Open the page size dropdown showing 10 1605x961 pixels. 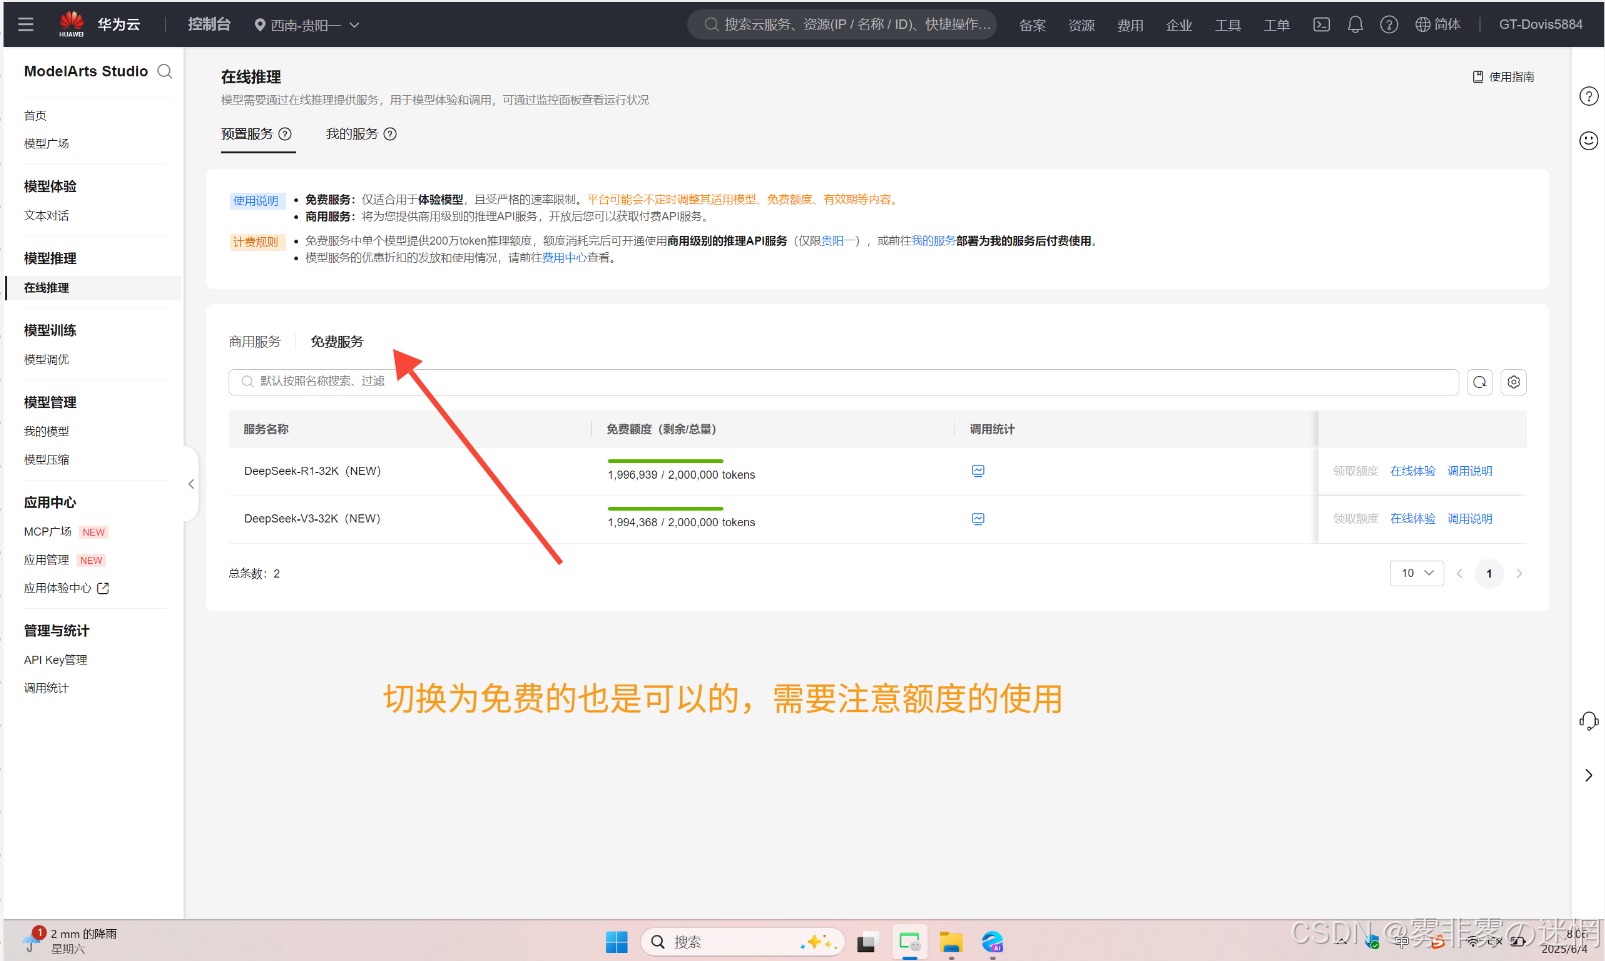pyautogui.click(x=1417, y=573)
